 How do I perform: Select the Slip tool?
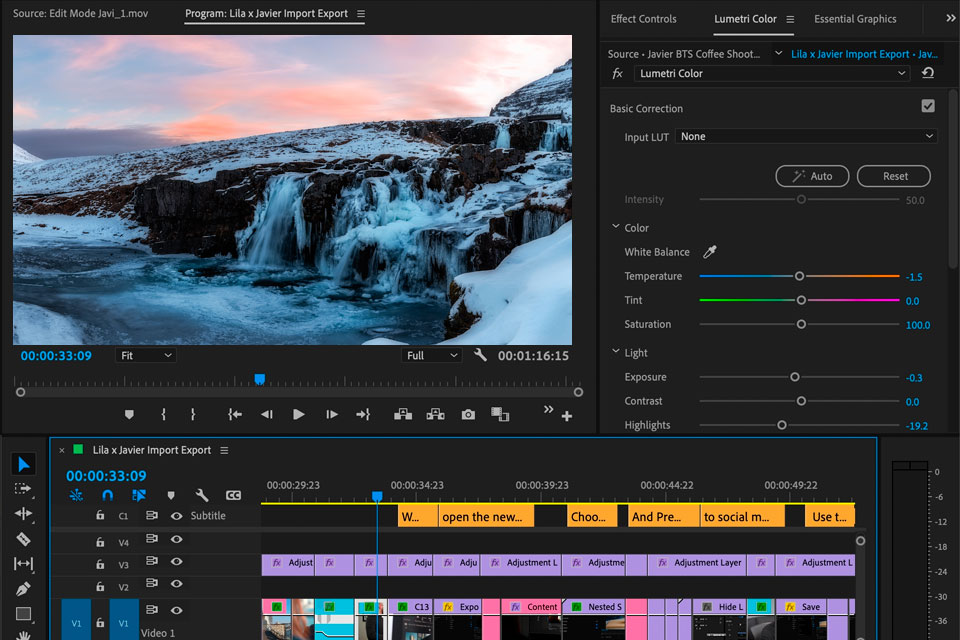[23, 563]
